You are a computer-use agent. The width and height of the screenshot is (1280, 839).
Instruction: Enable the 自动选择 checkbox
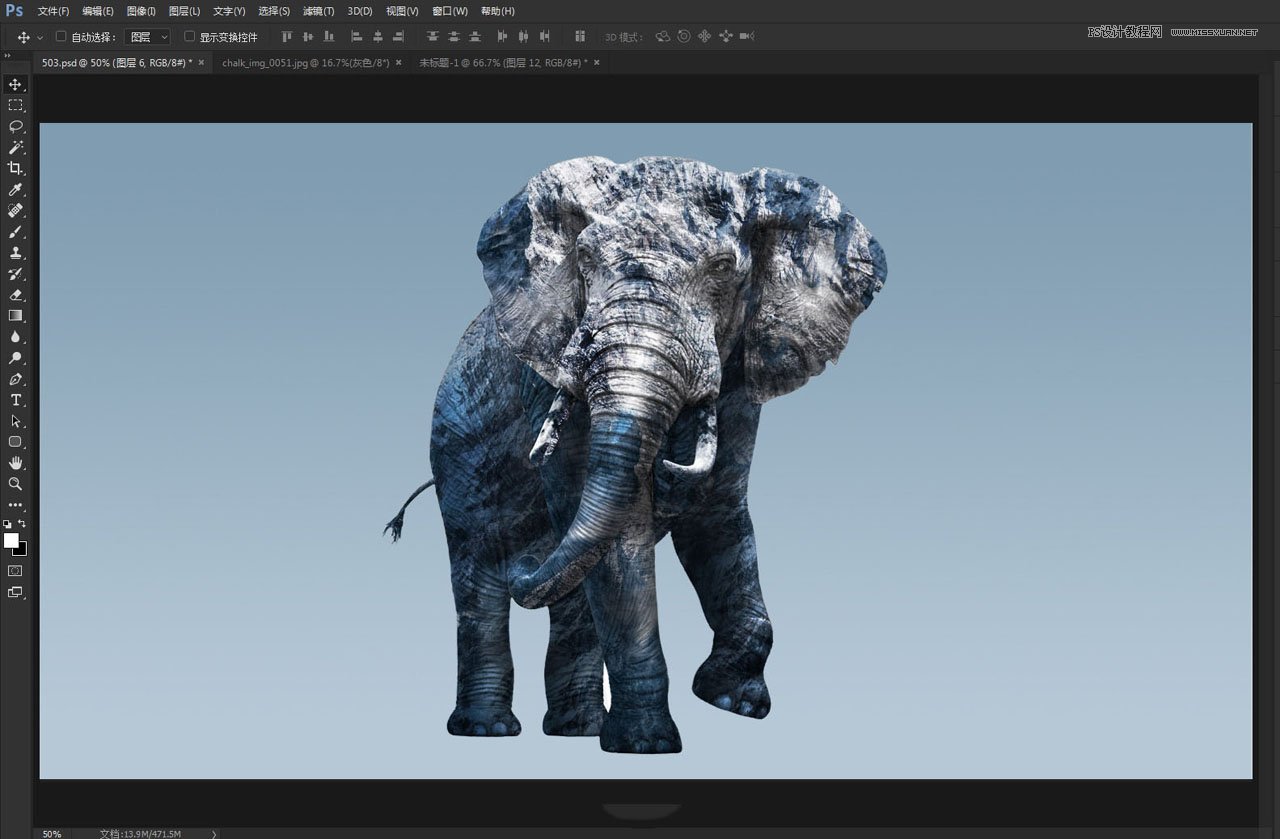pos(61,37)
